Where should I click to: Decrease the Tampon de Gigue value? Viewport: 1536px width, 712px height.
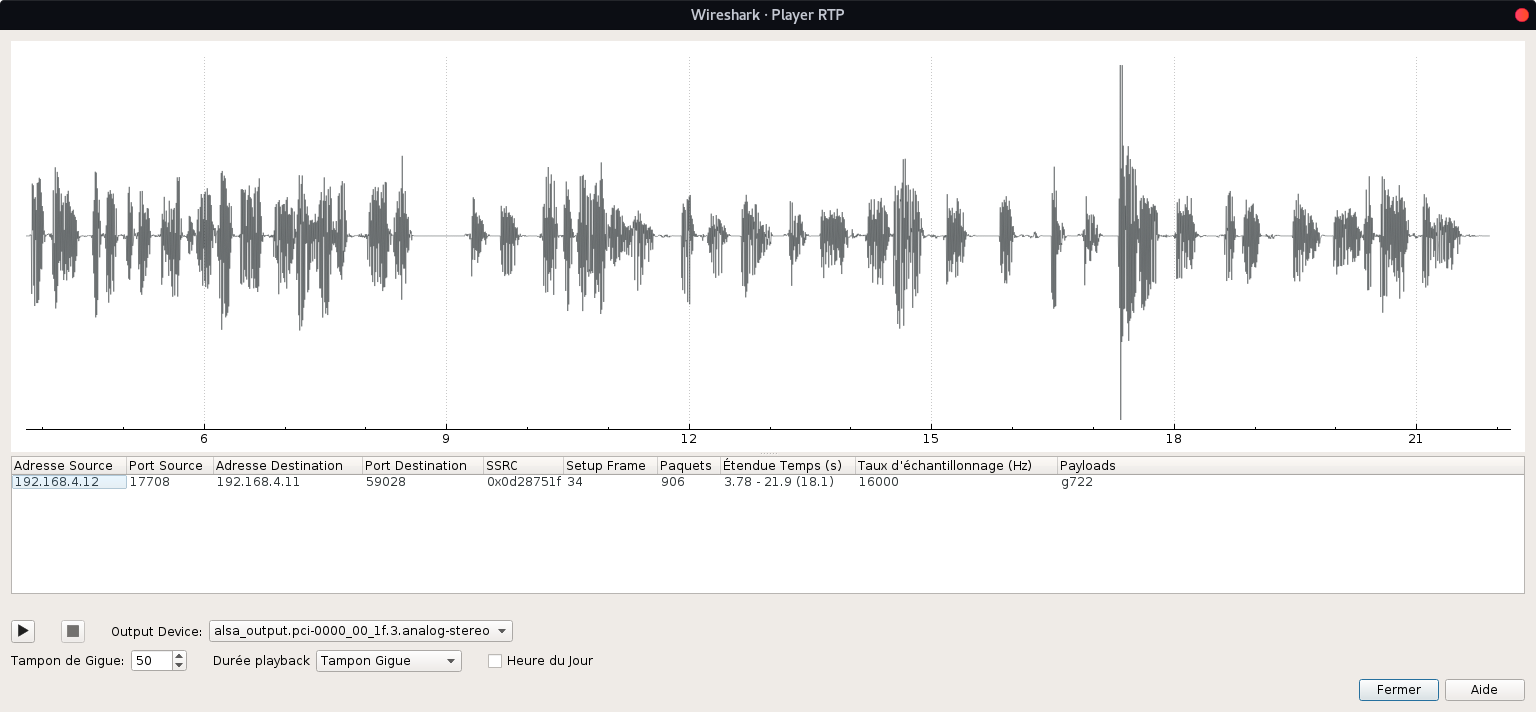tap(179, 665)
